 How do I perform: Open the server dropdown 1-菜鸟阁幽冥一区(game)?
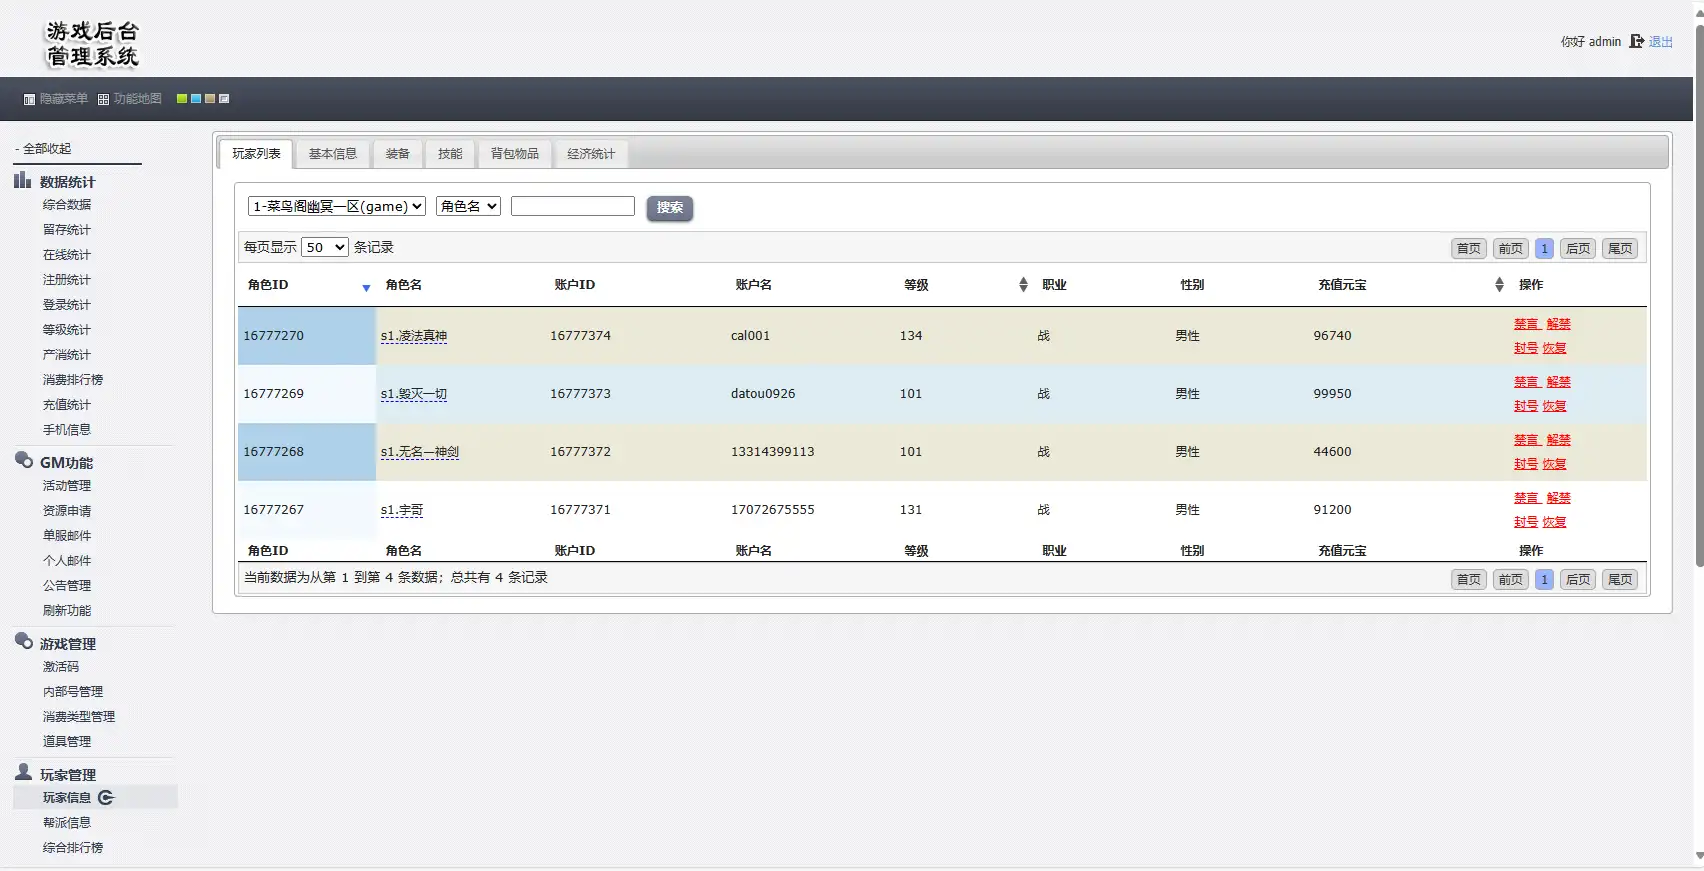coord(337,206)
